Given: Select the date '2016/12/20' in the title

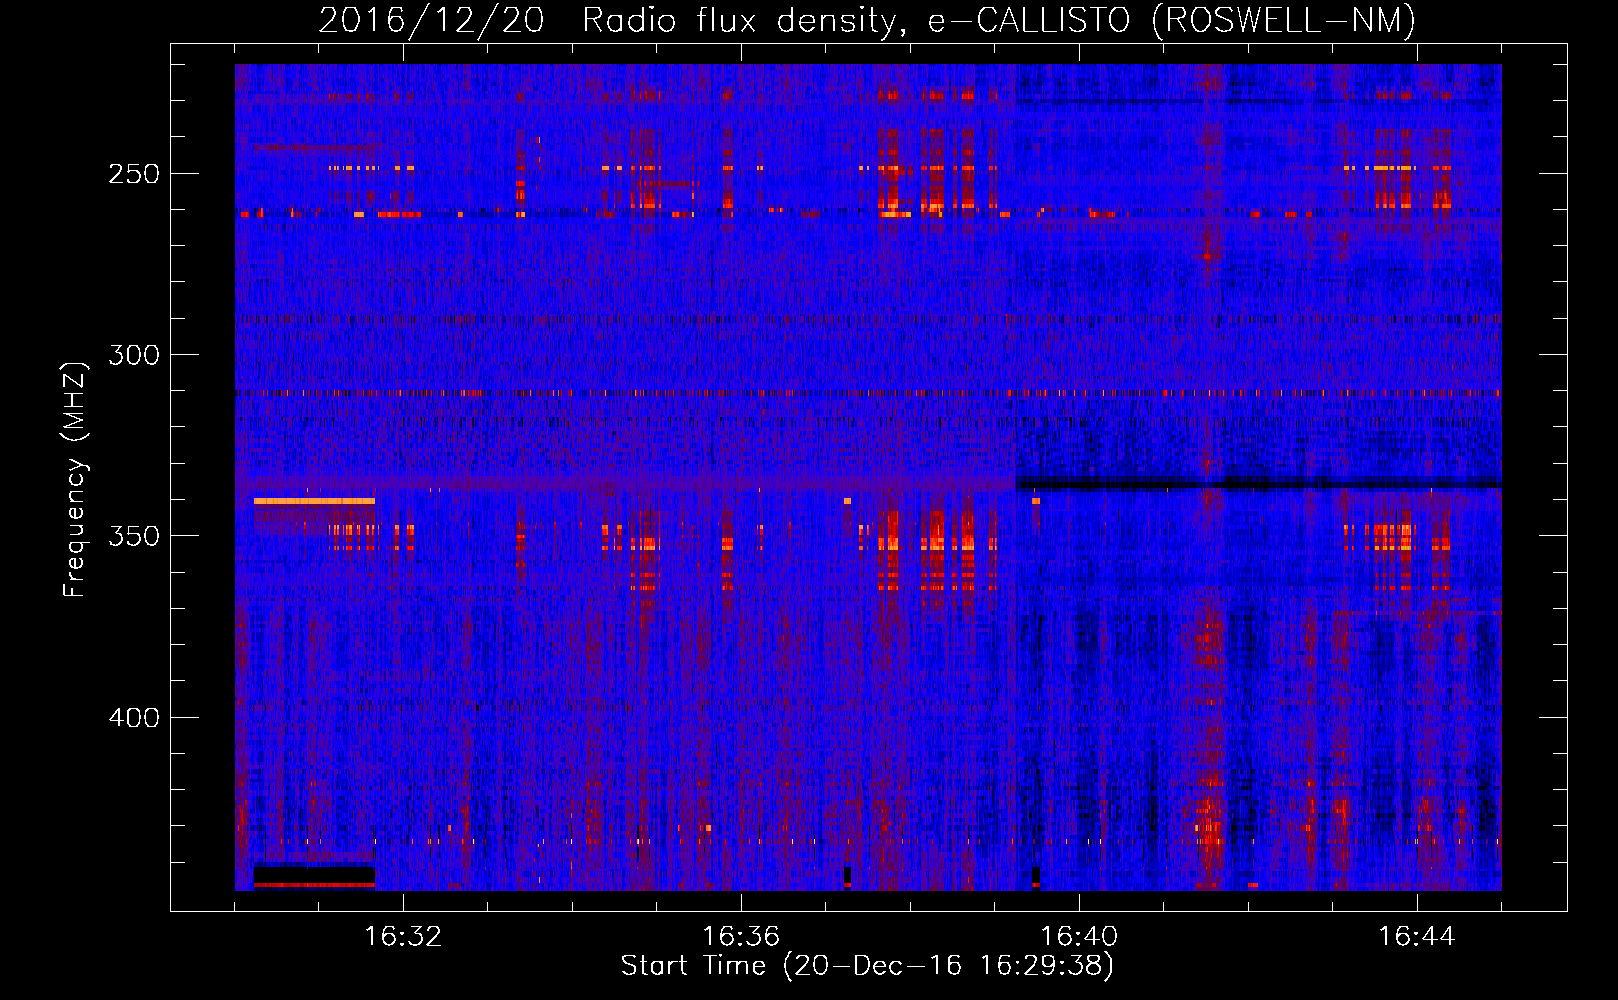Looking at the screenshot, I should (x=431, y=20).
